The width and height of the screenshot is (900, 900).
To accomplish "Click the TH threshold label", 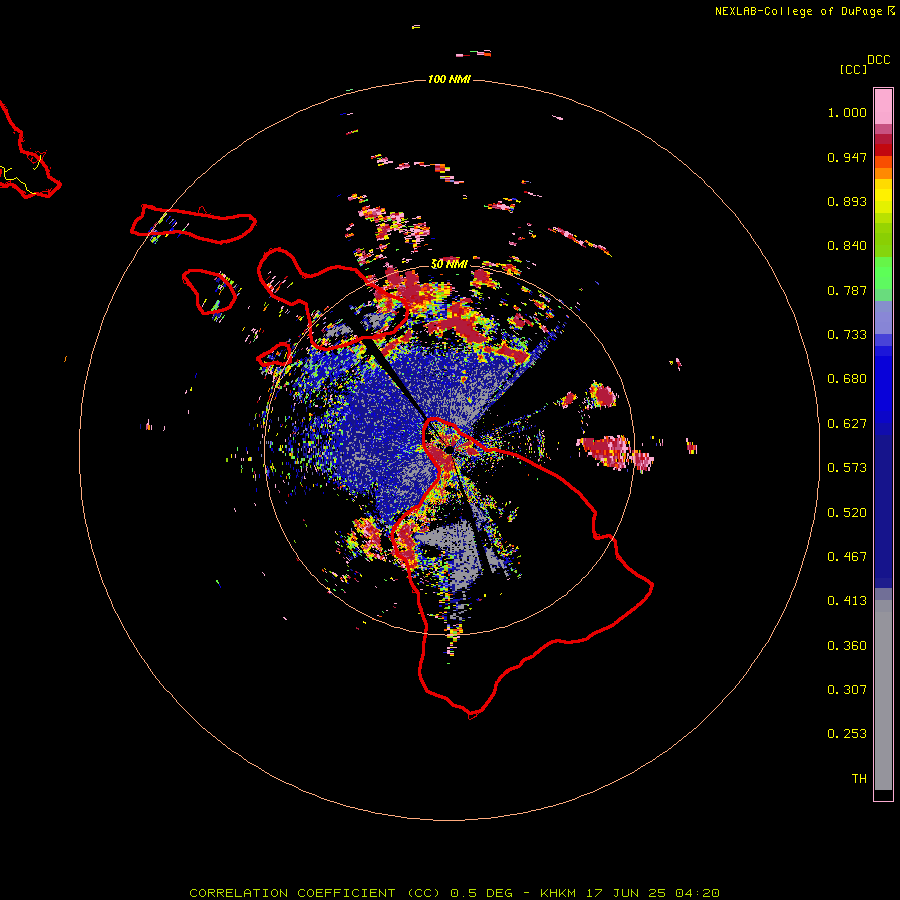I will pos(859,779).
